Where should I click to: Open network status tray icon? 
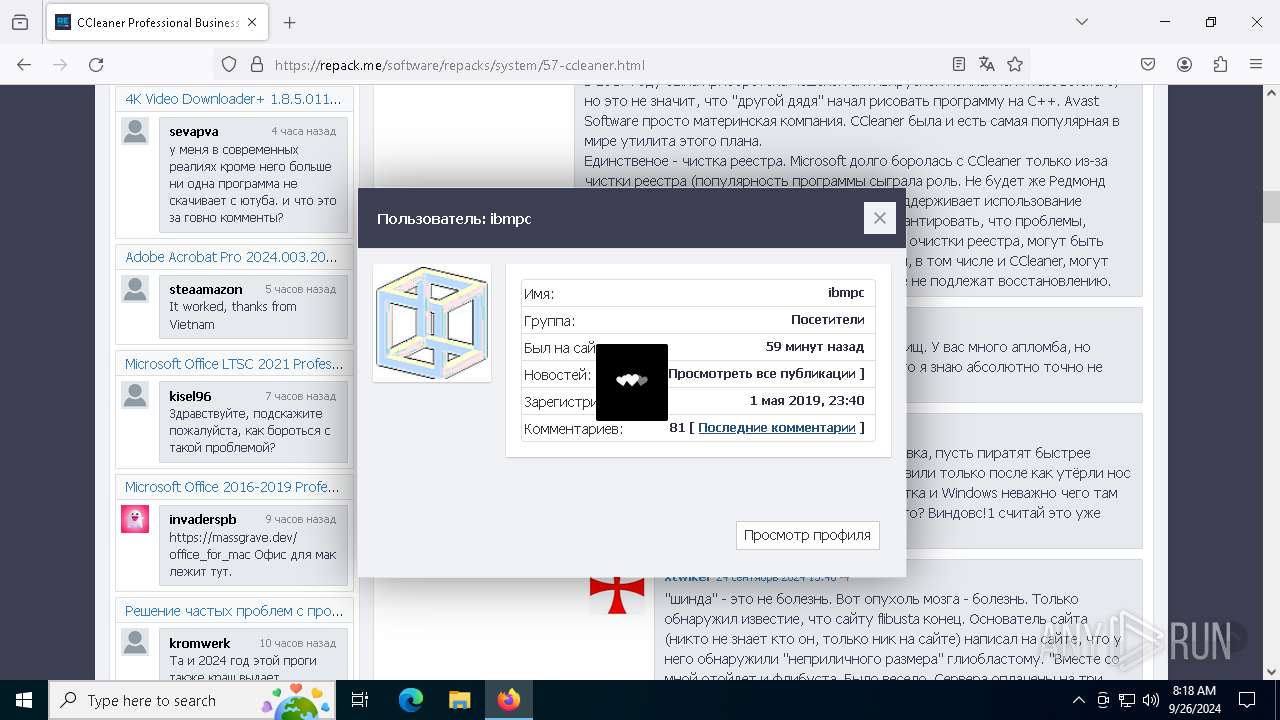point(1127,700)
